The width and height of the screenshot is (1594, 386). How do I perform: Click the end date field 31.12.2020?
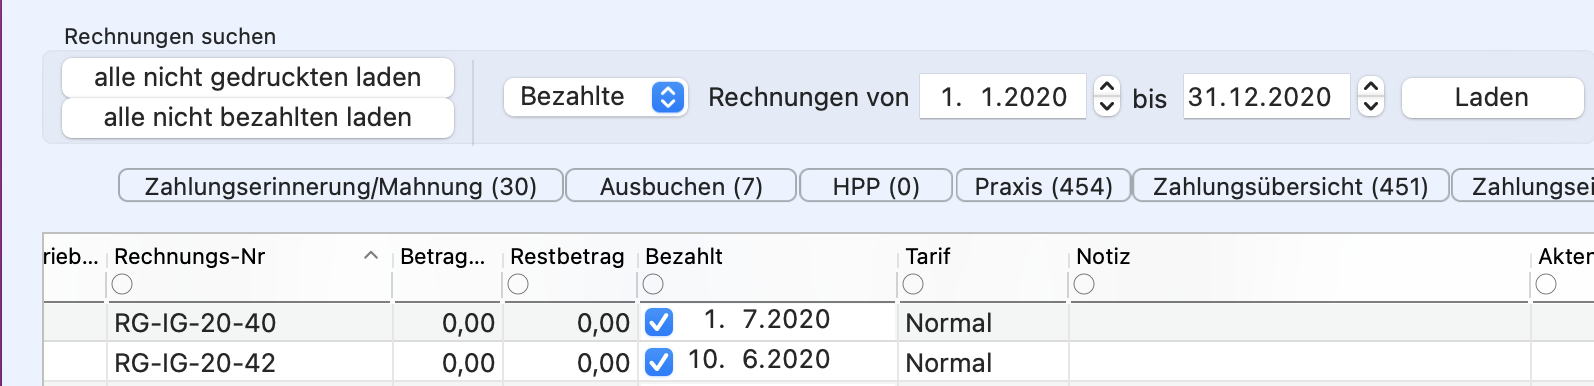[x=1266, y=97]
